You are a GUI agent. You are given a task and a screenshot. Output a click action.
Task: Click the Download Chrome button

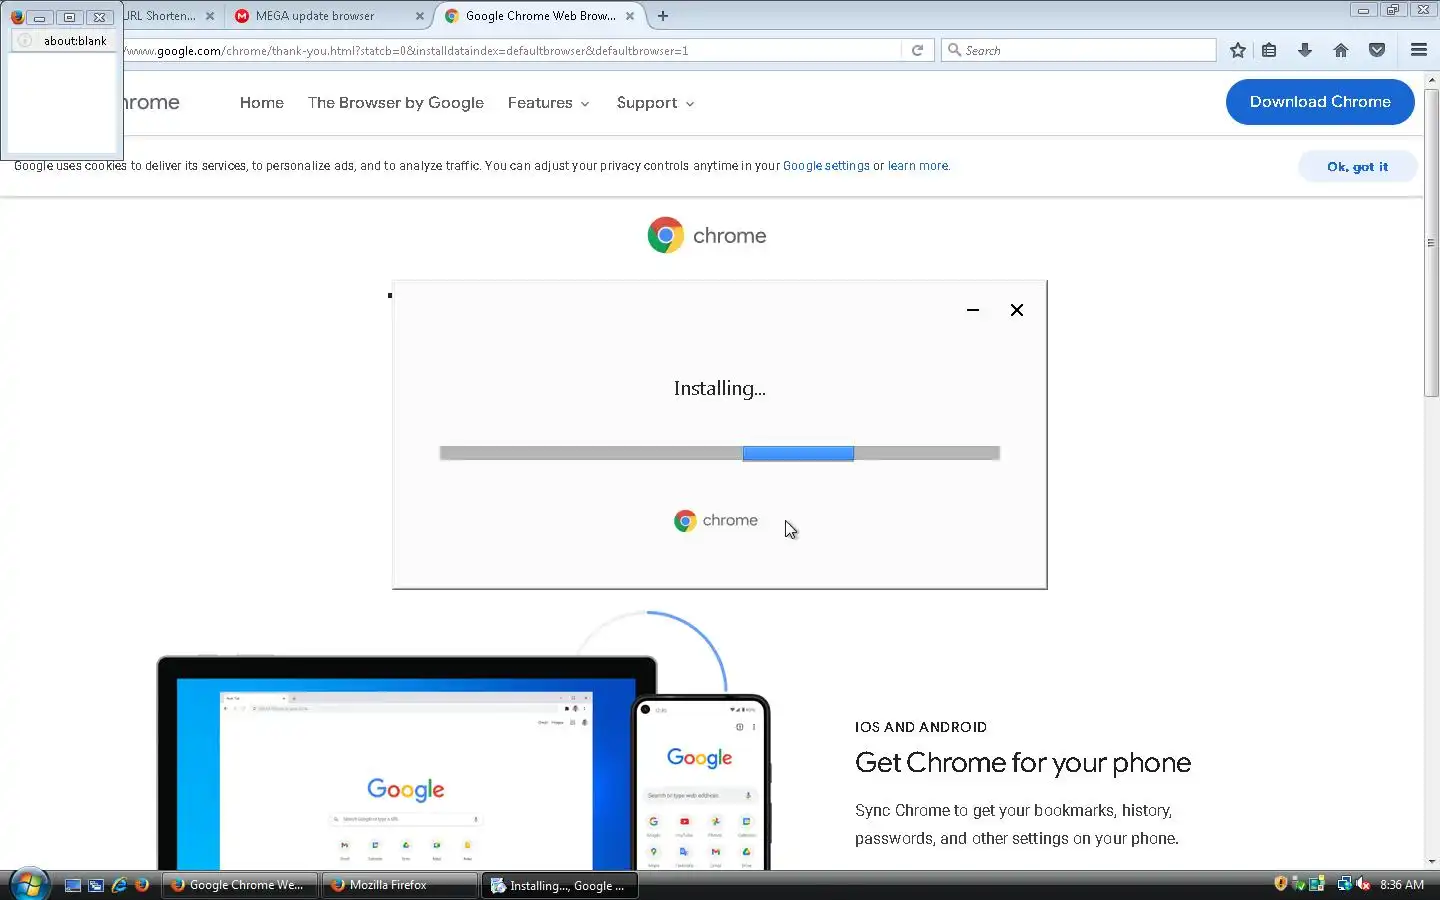coord(1320,102)
